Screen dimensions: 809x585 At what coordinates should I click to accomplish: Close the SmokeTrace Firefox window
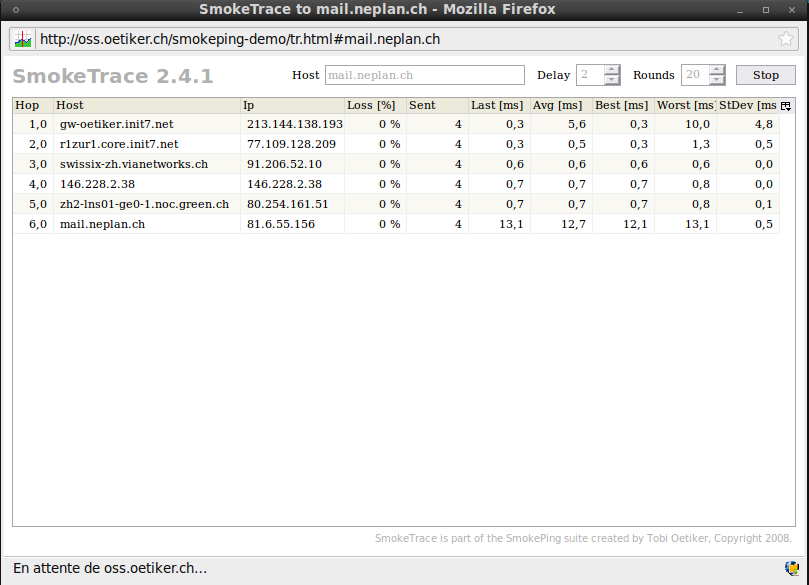click(x=794, y=9)
